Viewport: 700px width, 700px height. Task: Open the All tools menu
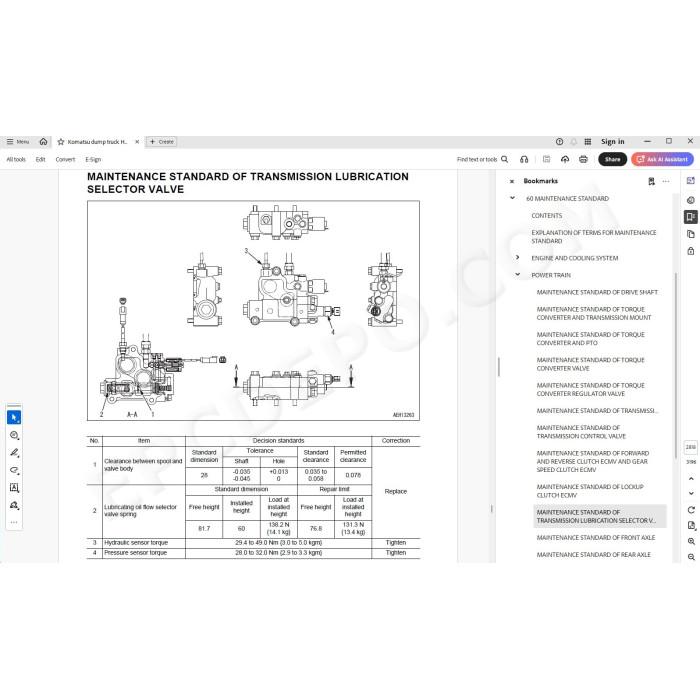pyautogui.click(x=16, y=159)
